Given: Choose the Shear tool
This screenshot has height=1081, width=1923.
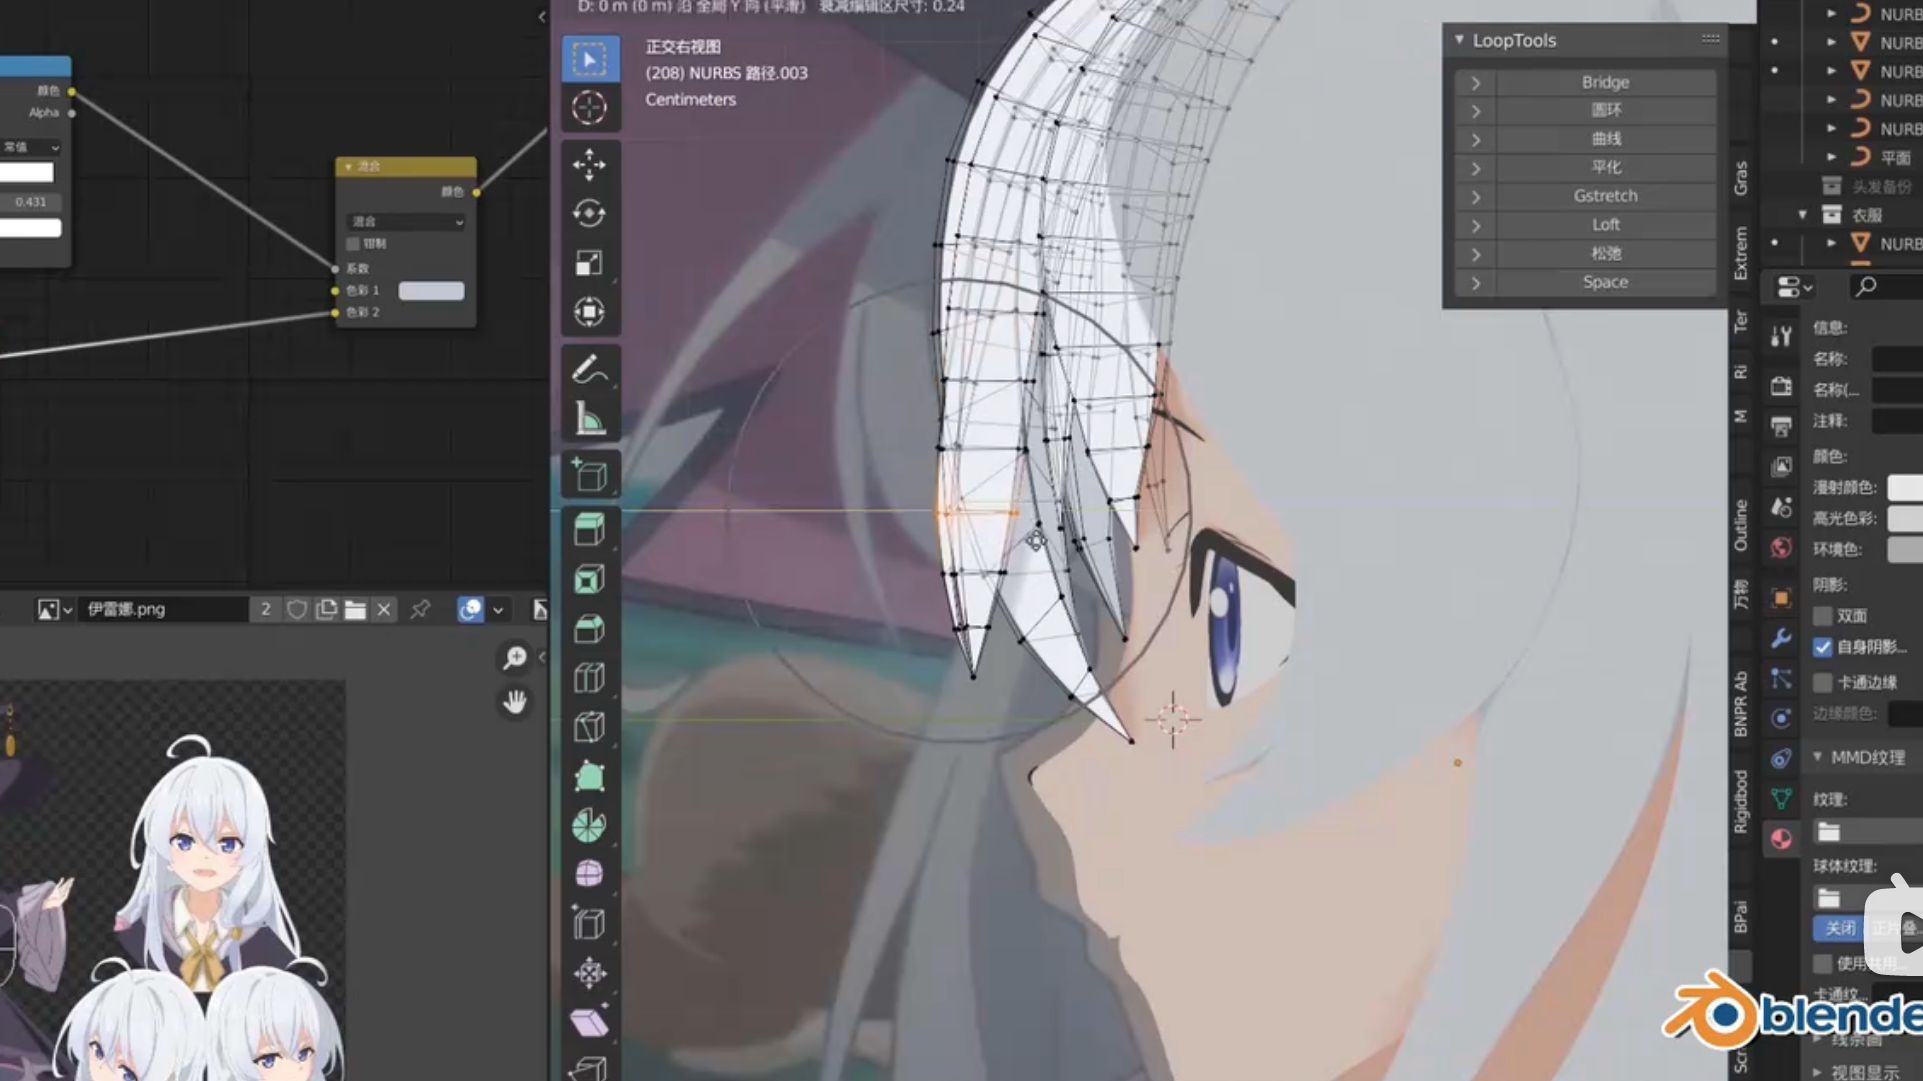Looking at the screenshot, I should coord(589,1022).
